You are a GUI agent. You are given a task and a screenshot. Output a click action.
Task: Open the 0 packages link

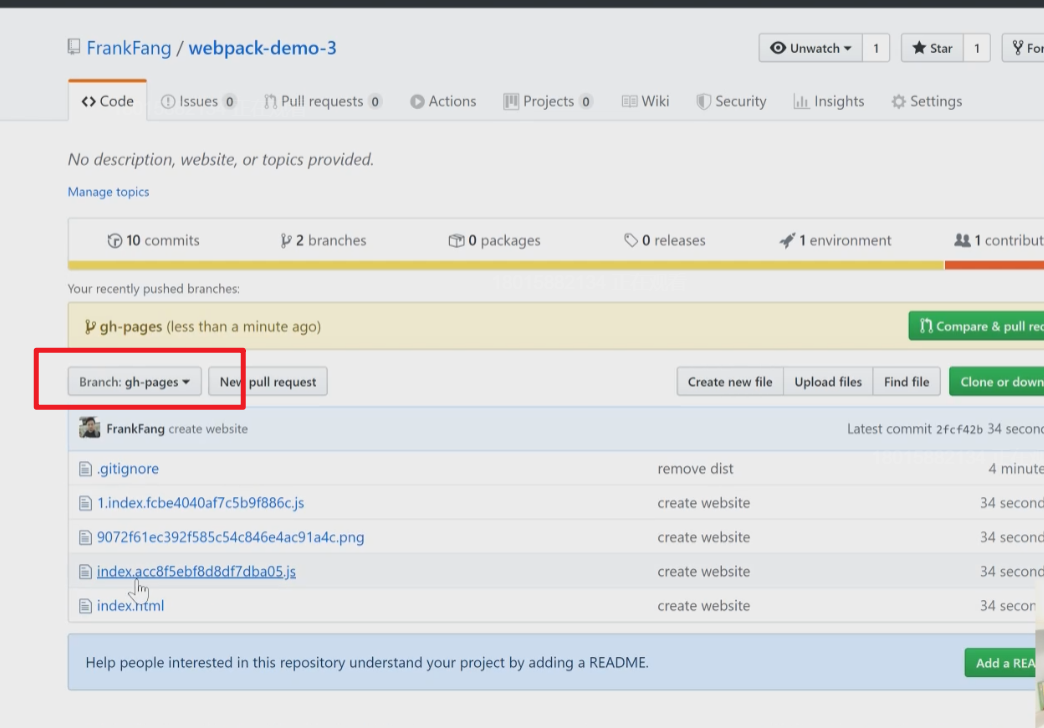[494, 240]
